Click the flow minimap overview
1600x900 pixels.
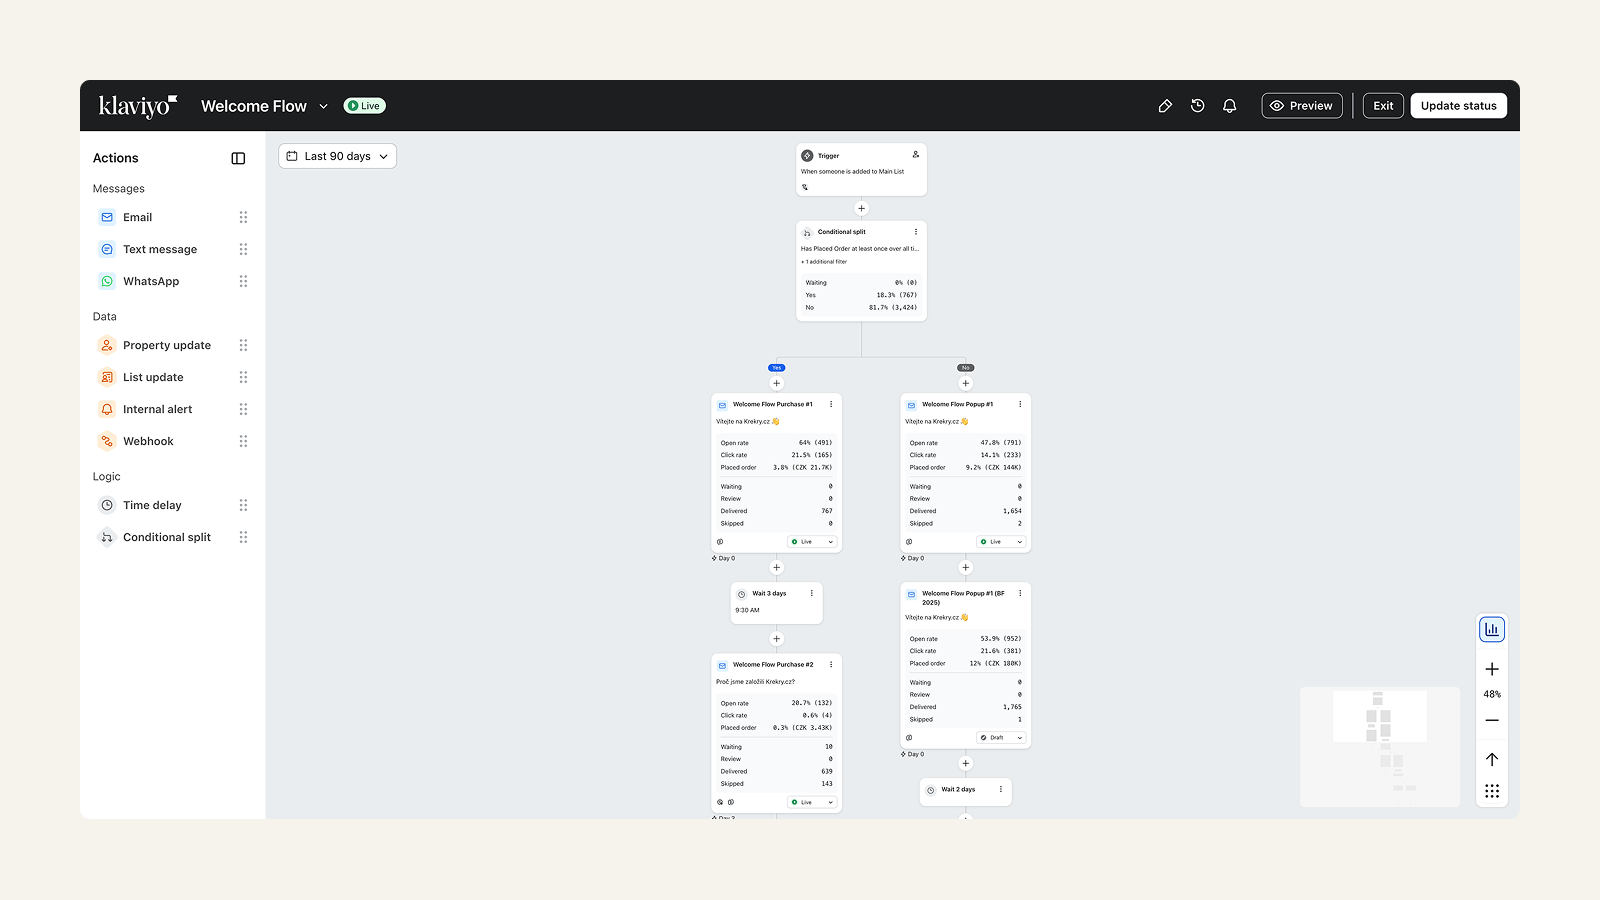coord(1379,746)
